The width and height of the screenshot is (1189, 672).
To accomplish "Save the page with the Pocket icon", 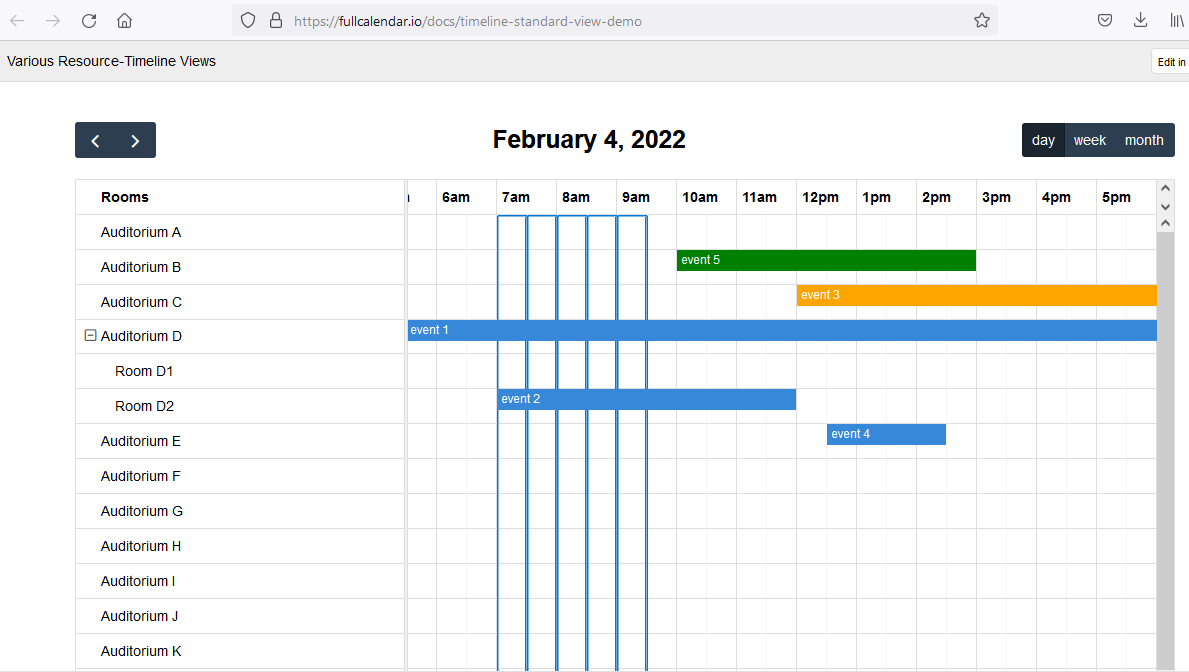I will (1104, 20).
